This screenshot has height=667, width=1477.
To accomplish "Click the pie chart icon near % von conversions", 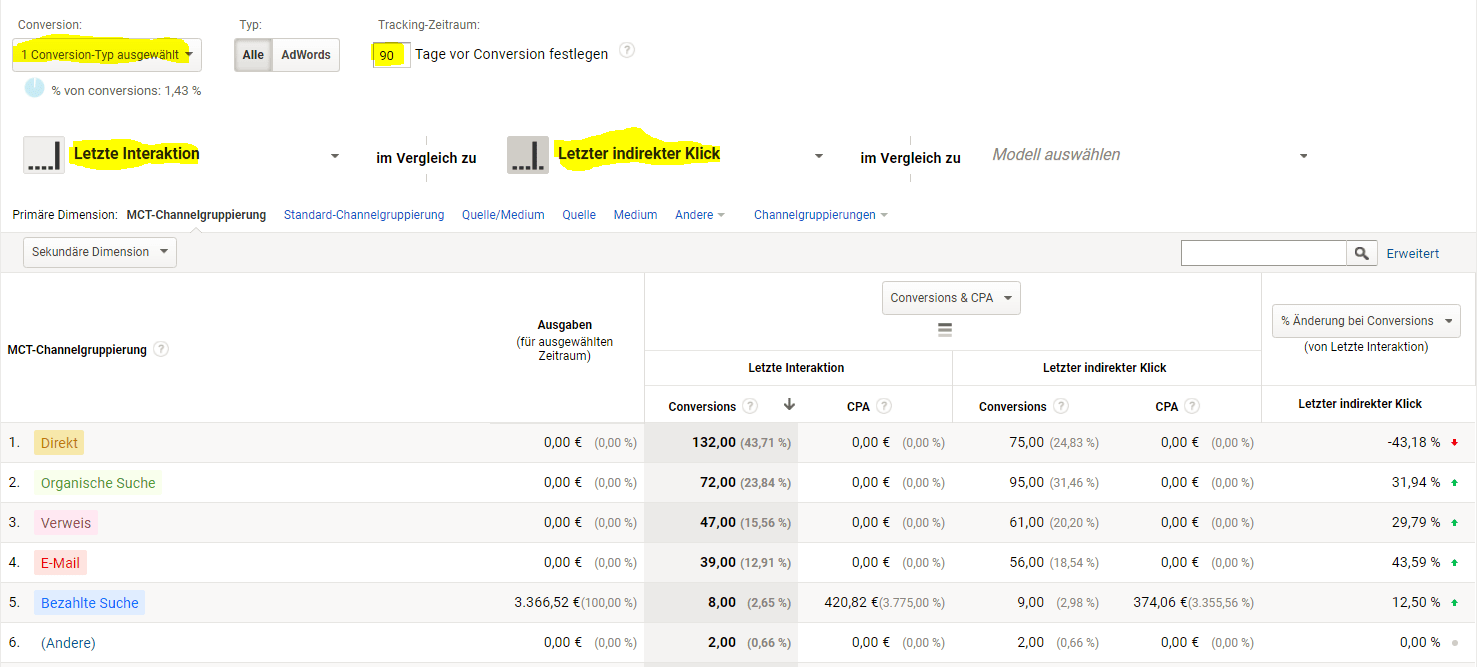I will point(33,88).
